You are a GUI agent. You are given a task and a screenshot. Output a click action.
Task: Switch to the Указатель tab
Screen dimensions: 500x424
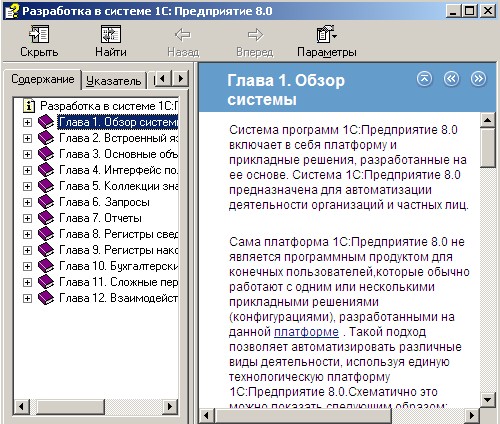[x=113, y=81]
